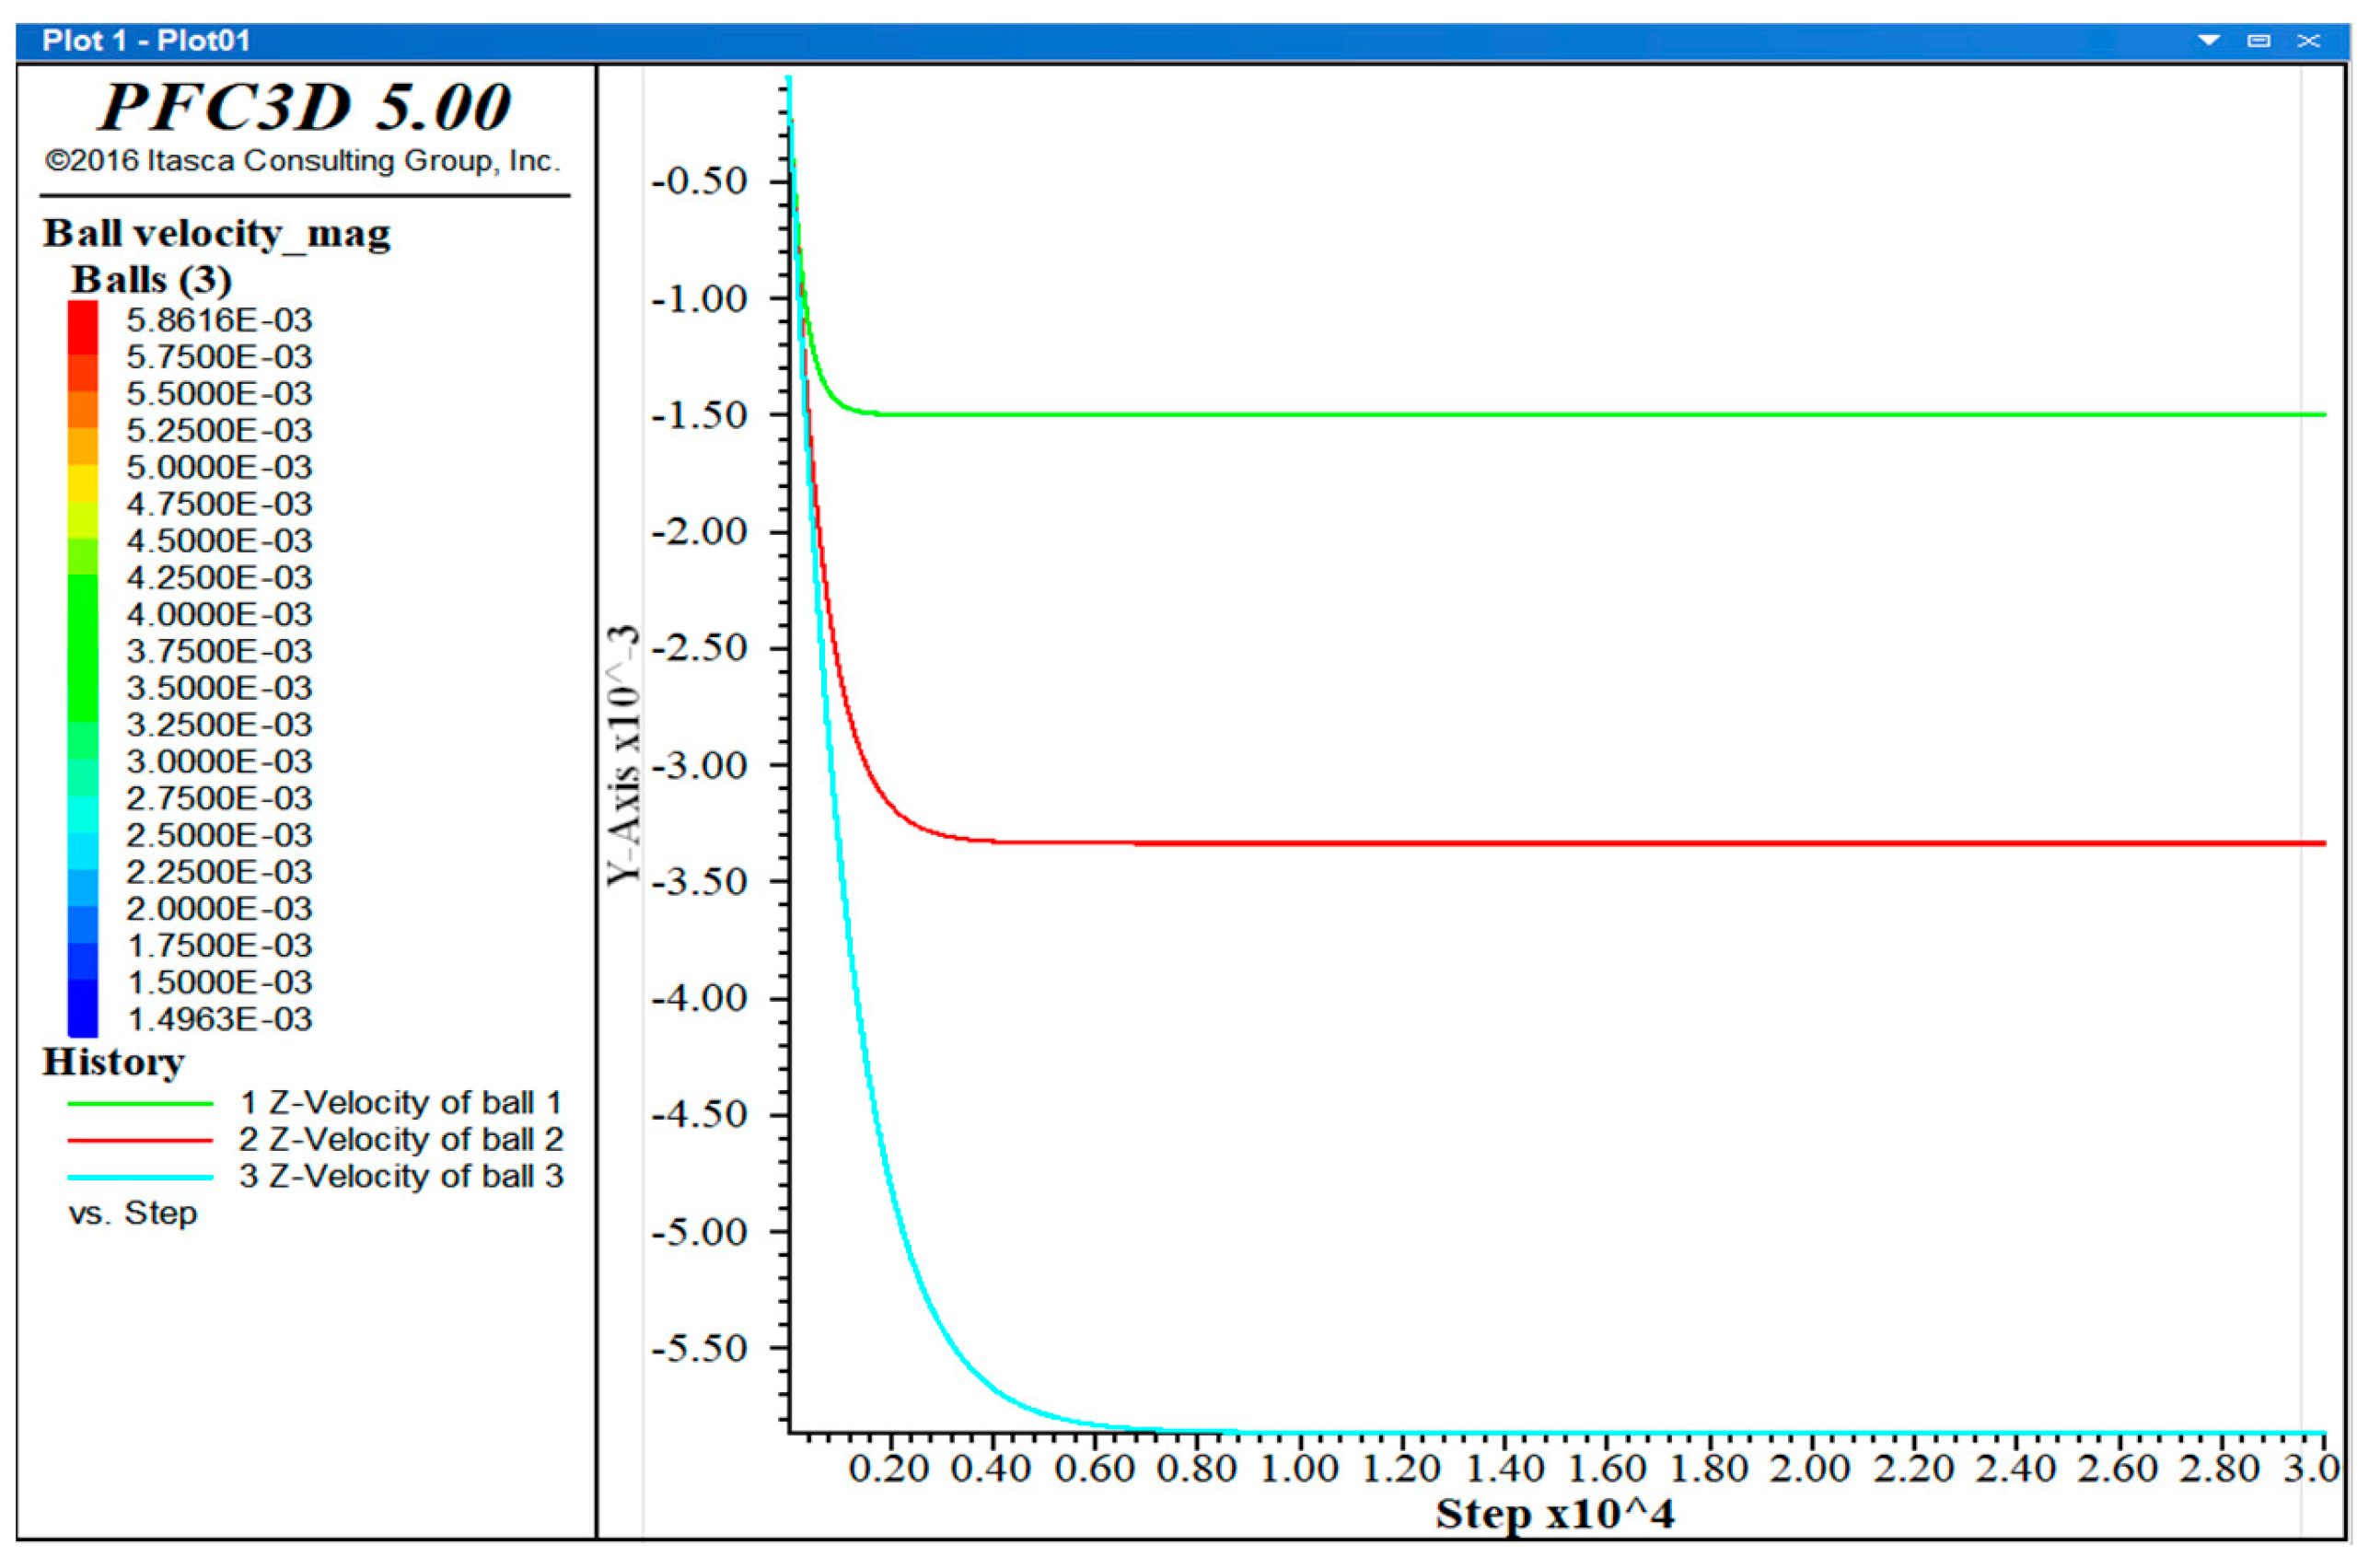Select the Ball velocity_mag legend heading
This screenshot has width=2369, height=1568.
(x=216, y=234)
